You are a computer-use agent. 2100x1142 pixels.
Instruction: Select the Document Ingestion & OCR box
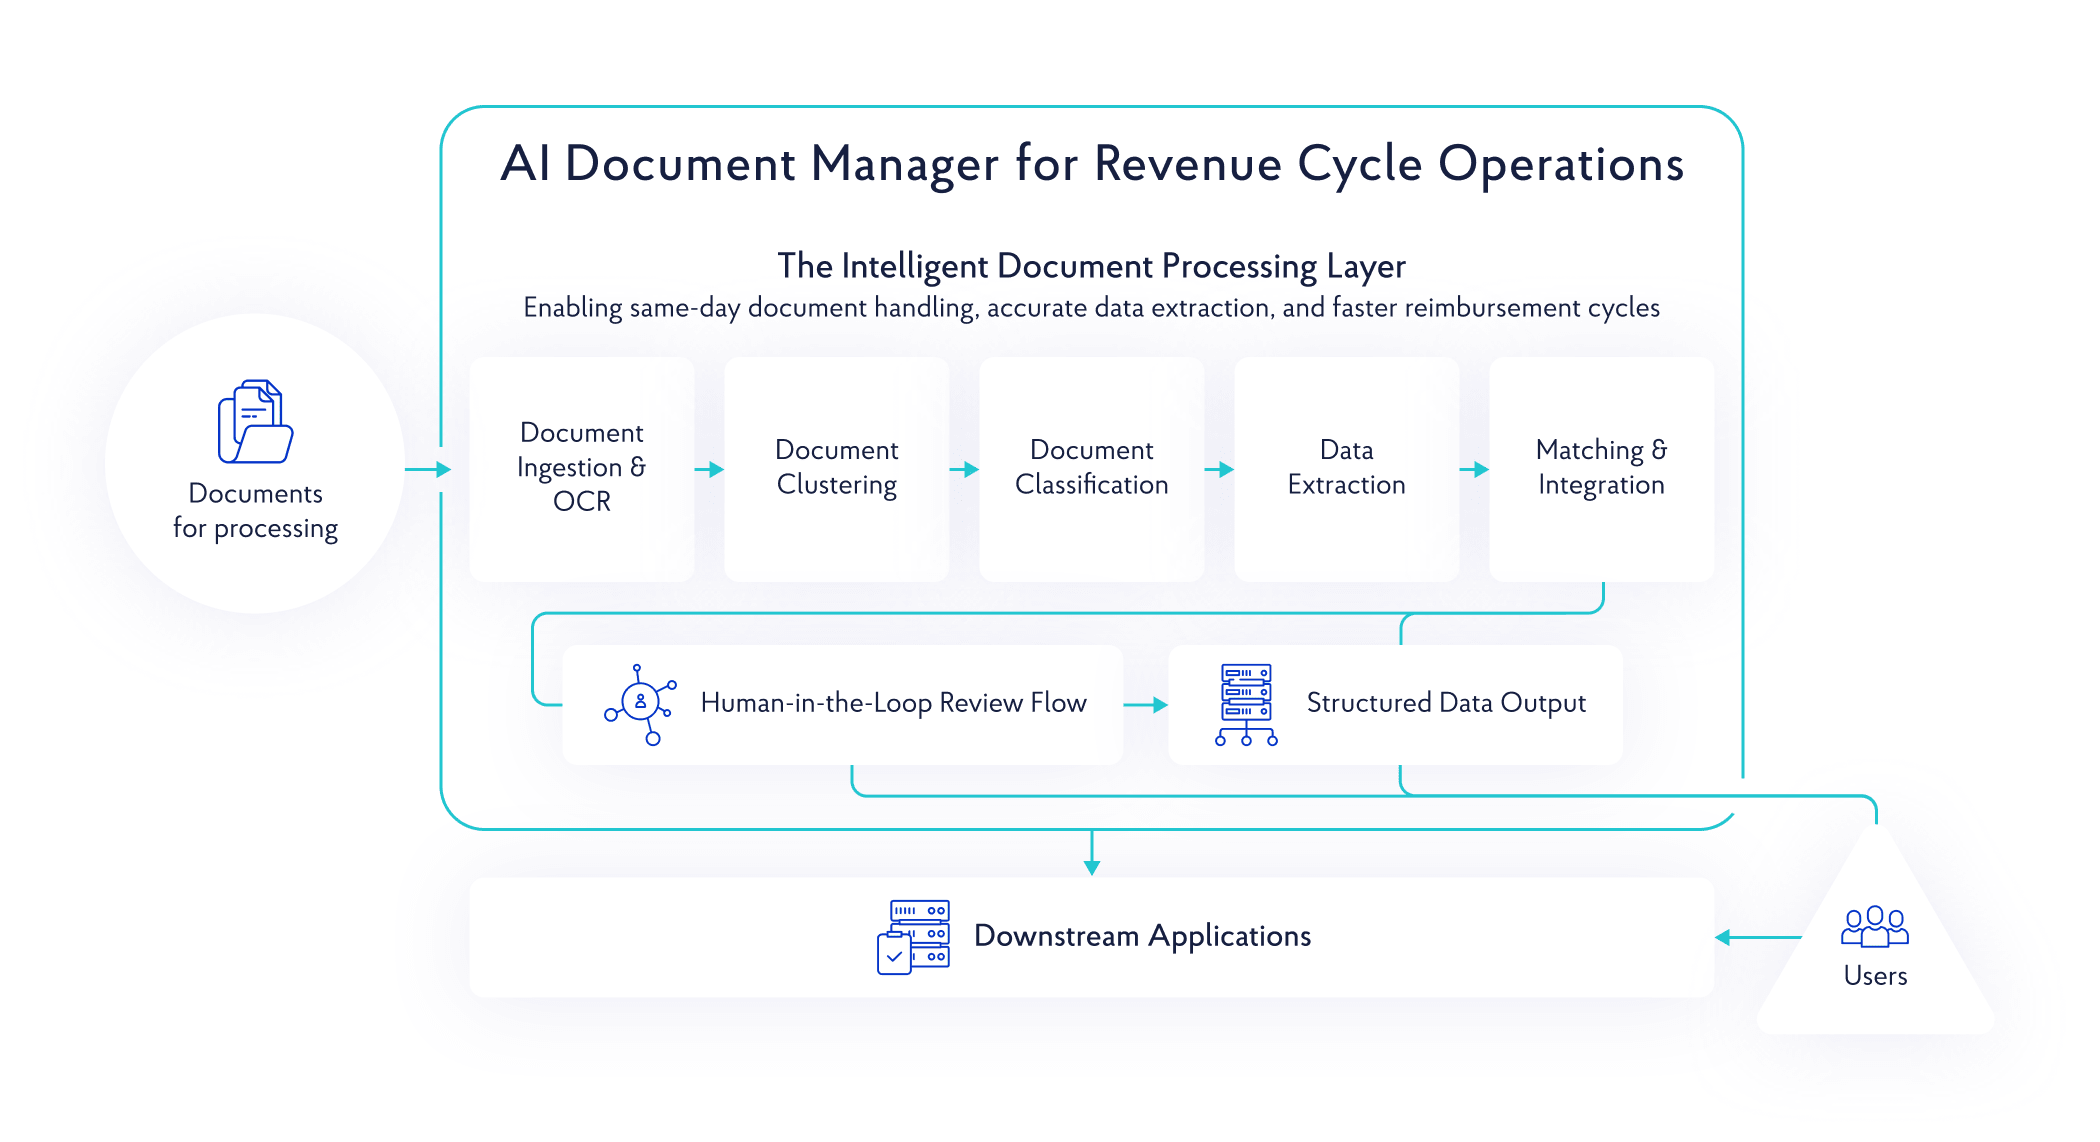pos(582,469)
